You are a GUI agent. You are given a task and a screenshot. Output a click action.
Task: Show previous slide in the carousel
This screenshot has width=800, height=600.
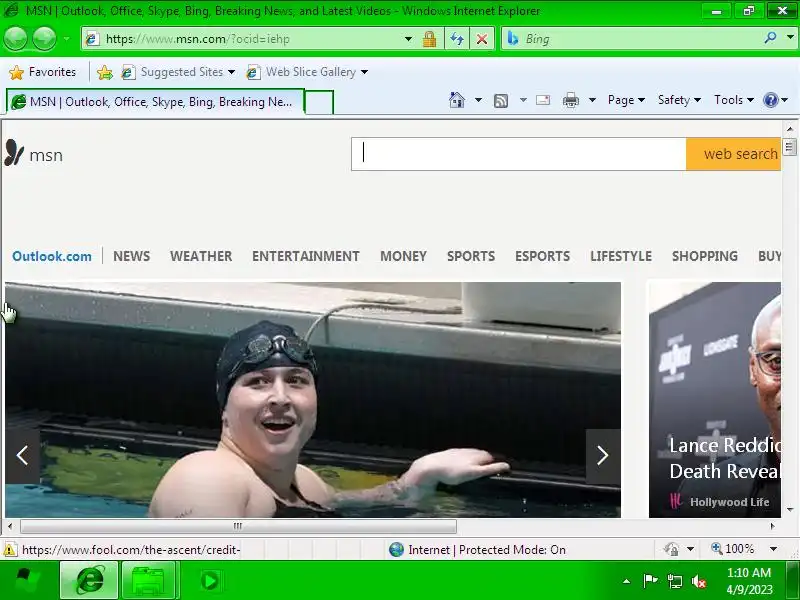[22, 456]
